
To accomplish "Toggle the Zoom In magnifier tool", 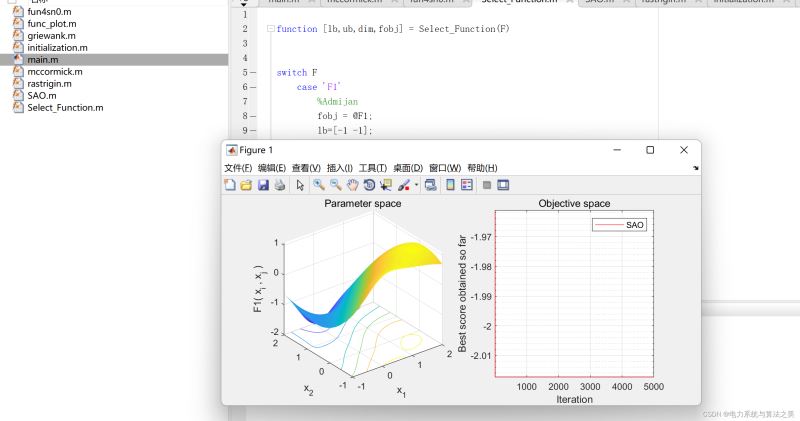I will pos(319,185).
